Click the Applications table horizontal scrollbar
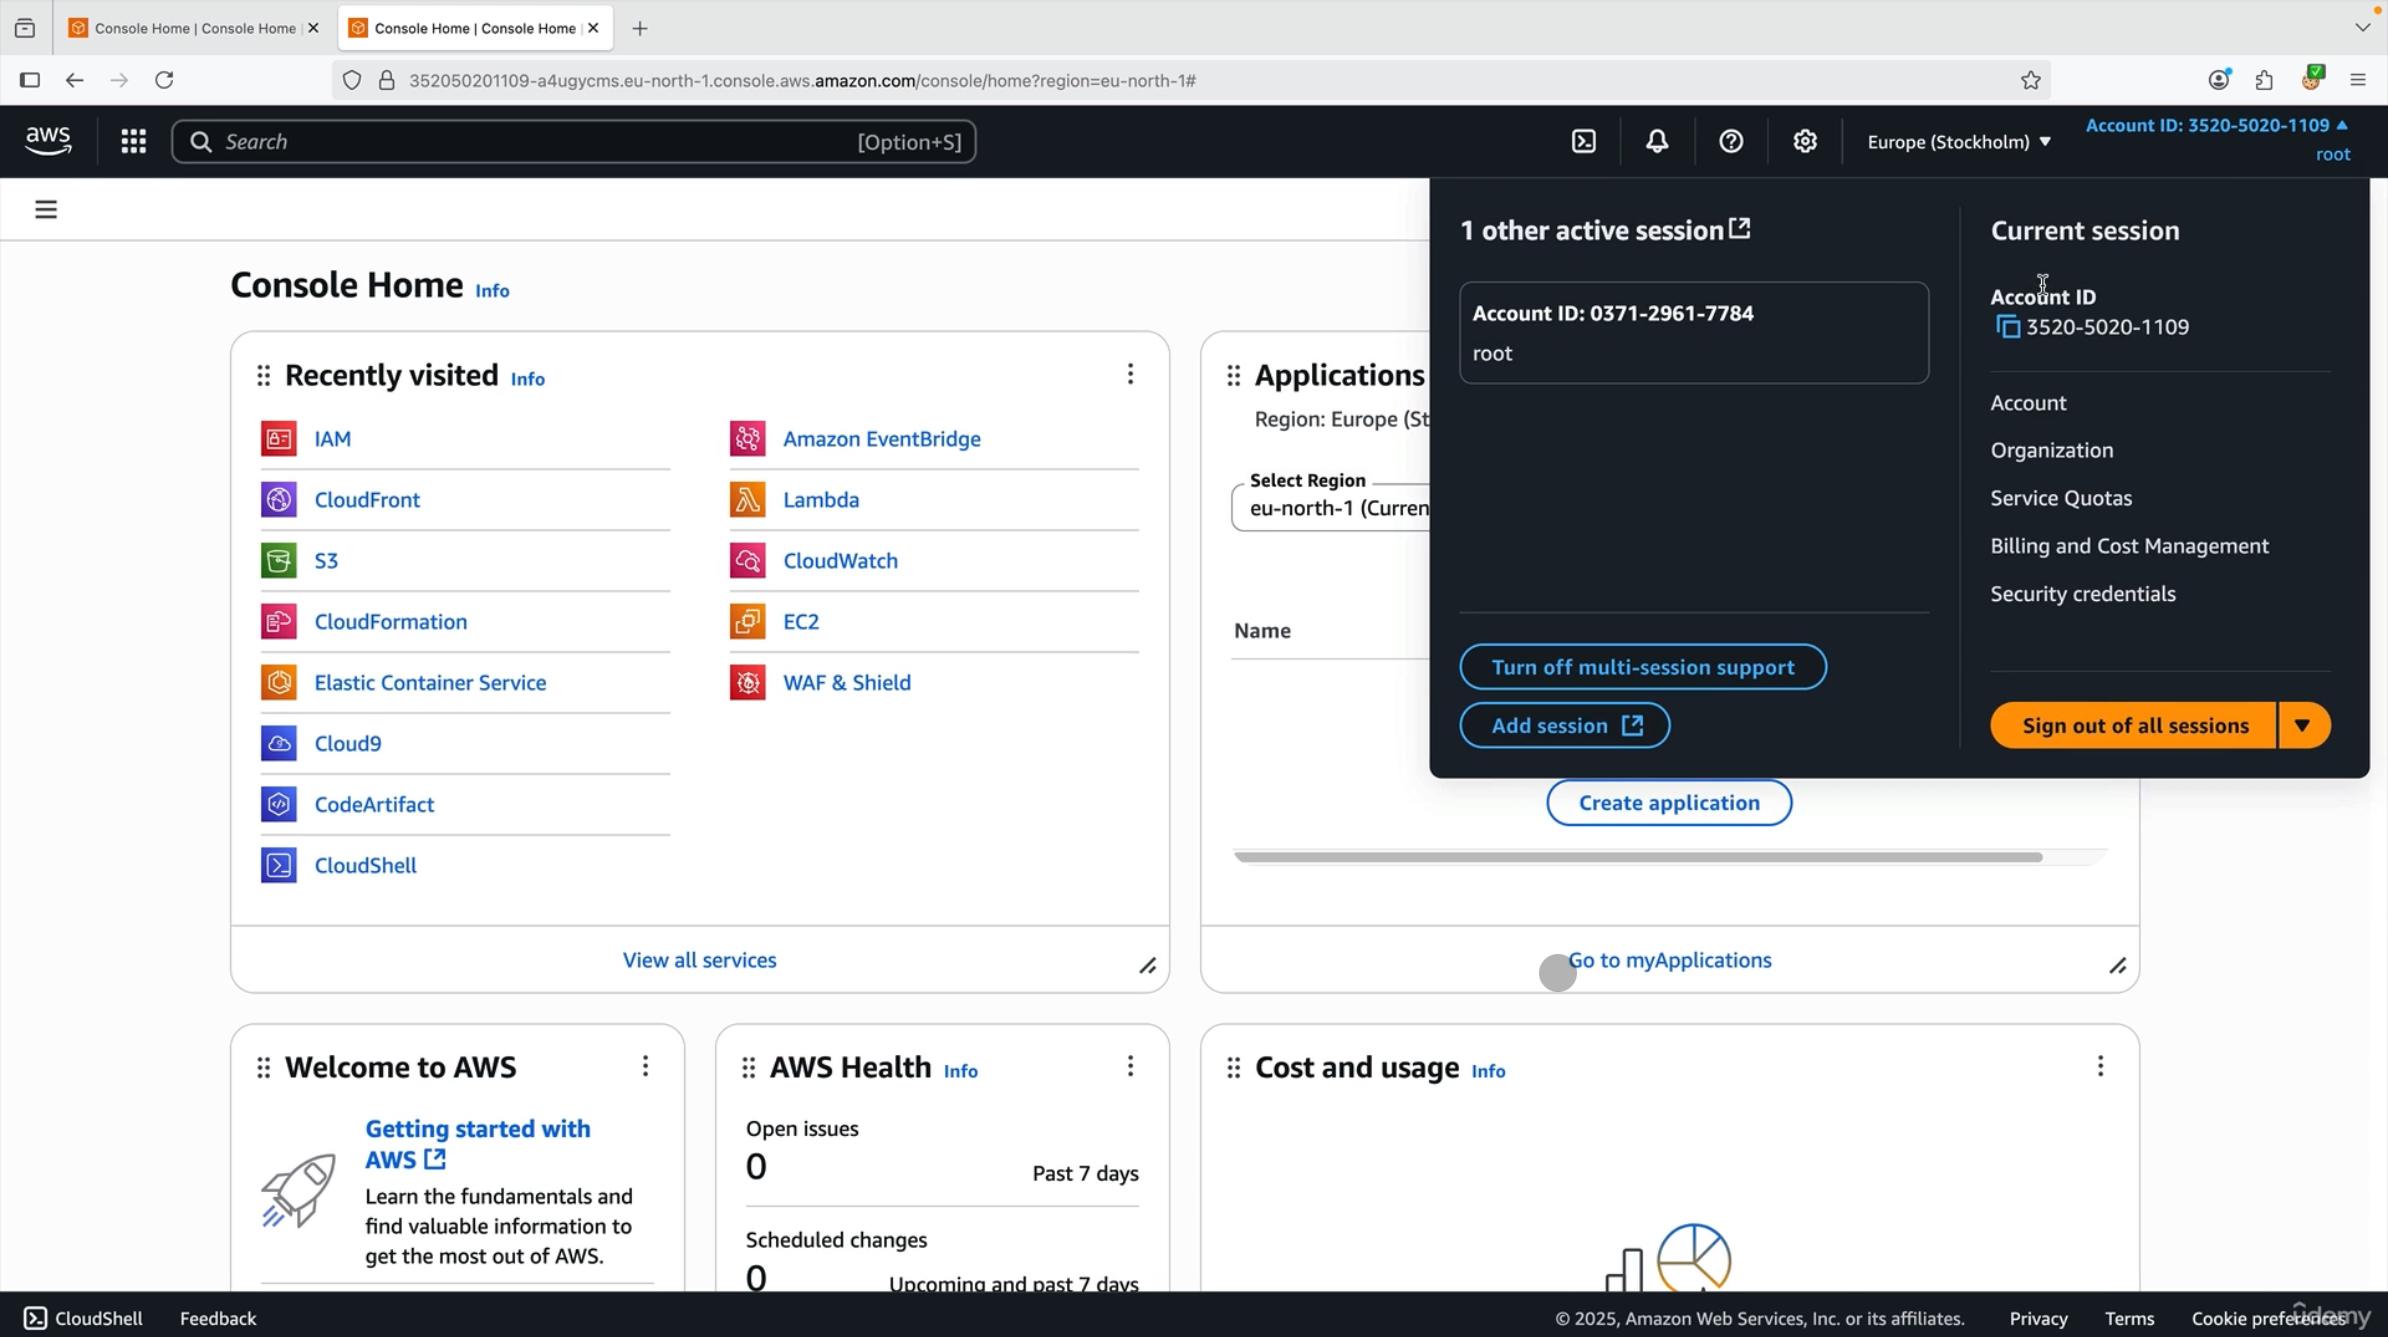This screenshot has height=1337, width=2388. pos(1638,857)
